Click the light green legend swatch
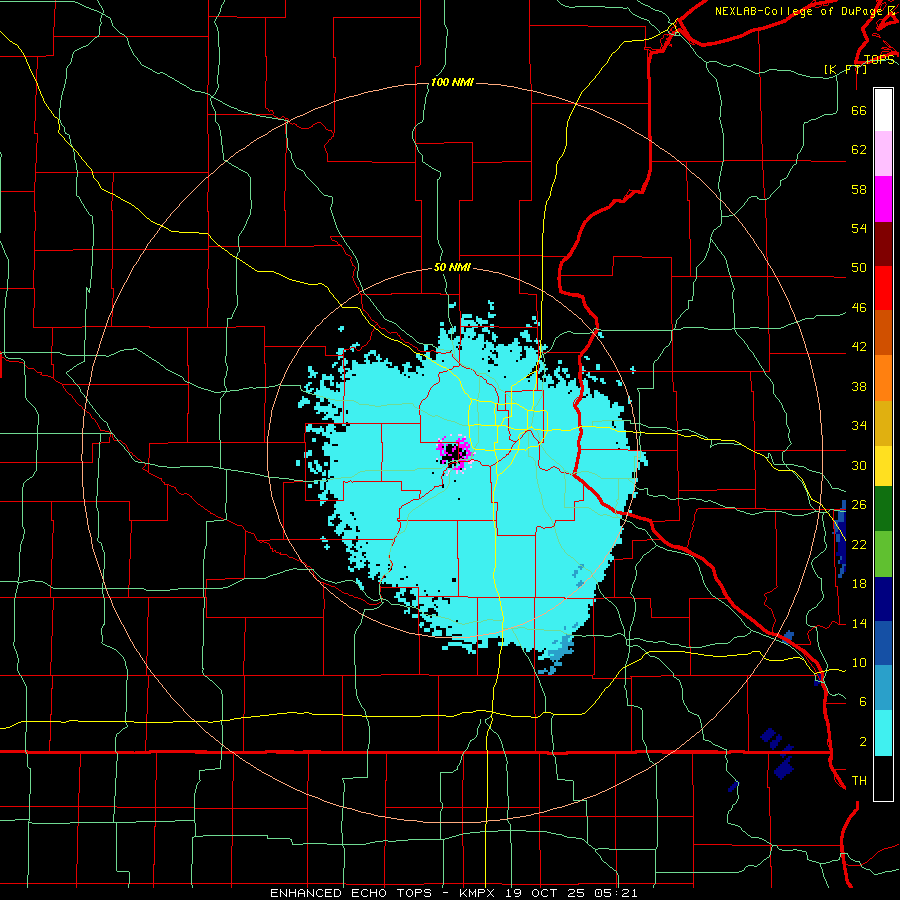The height and width of the screenshot is (900, 900). point(883,554)
